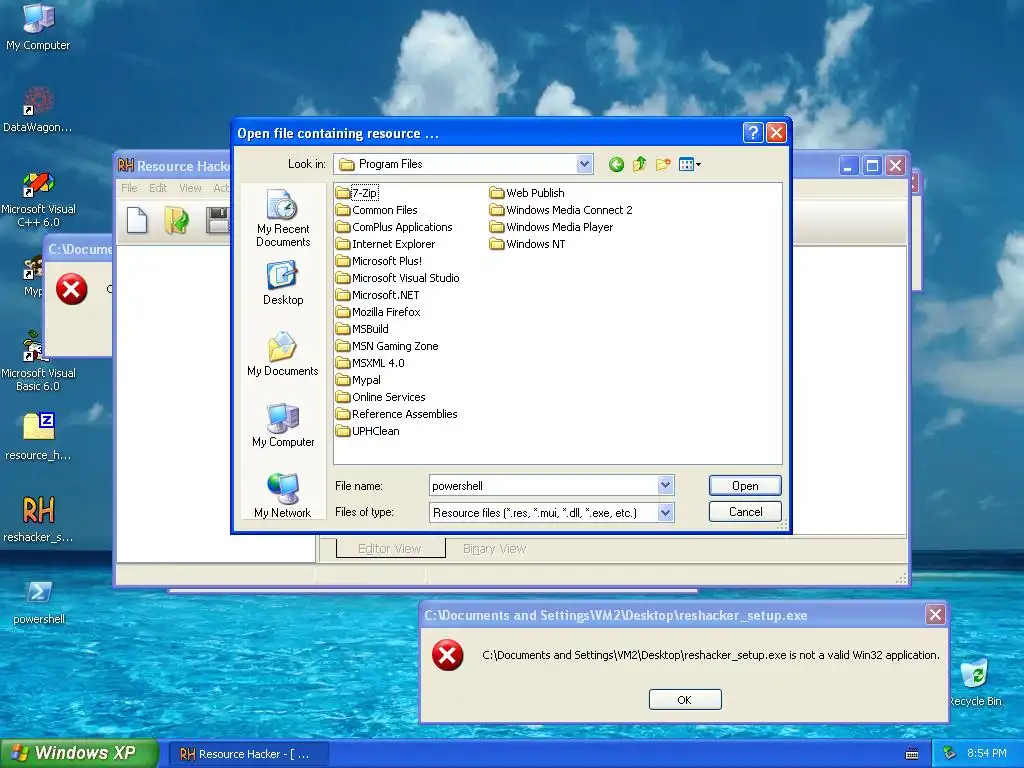The image size is (1024, 768).
Task: Click My Recent Documents in places bar
Action: coord(283,218)
